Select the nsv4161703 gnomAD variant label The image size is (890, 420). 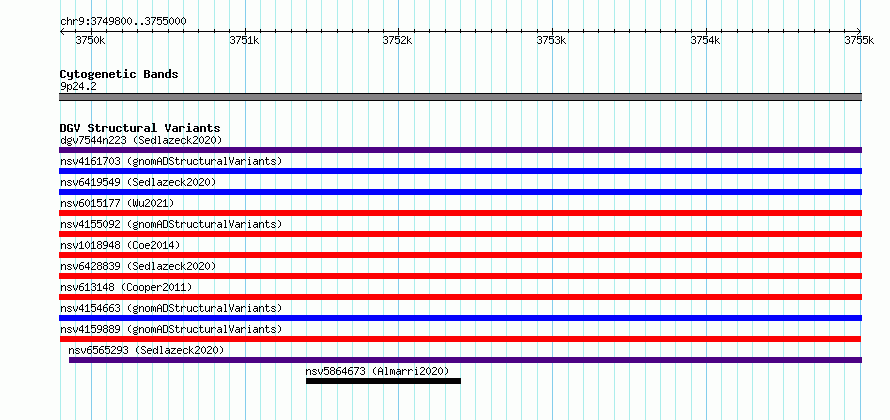point(171,161)
